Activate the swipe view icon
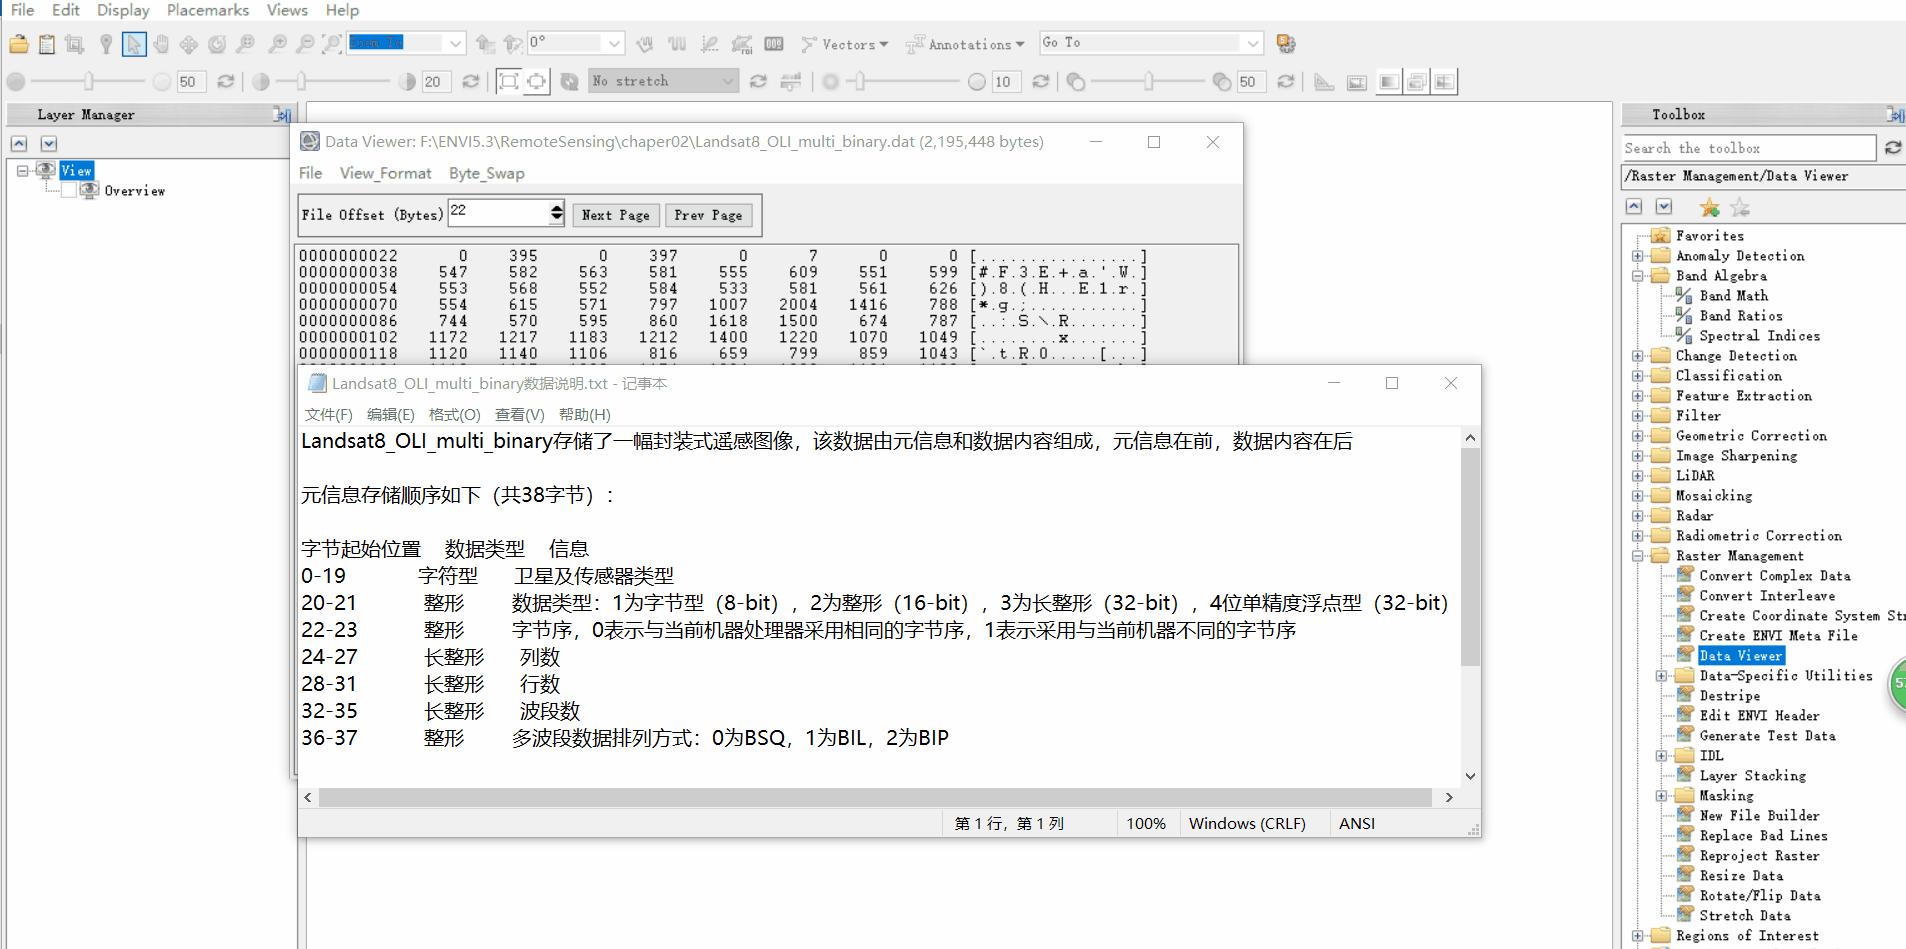Viewport: 1906px width, 949px height. (1445, 82)
